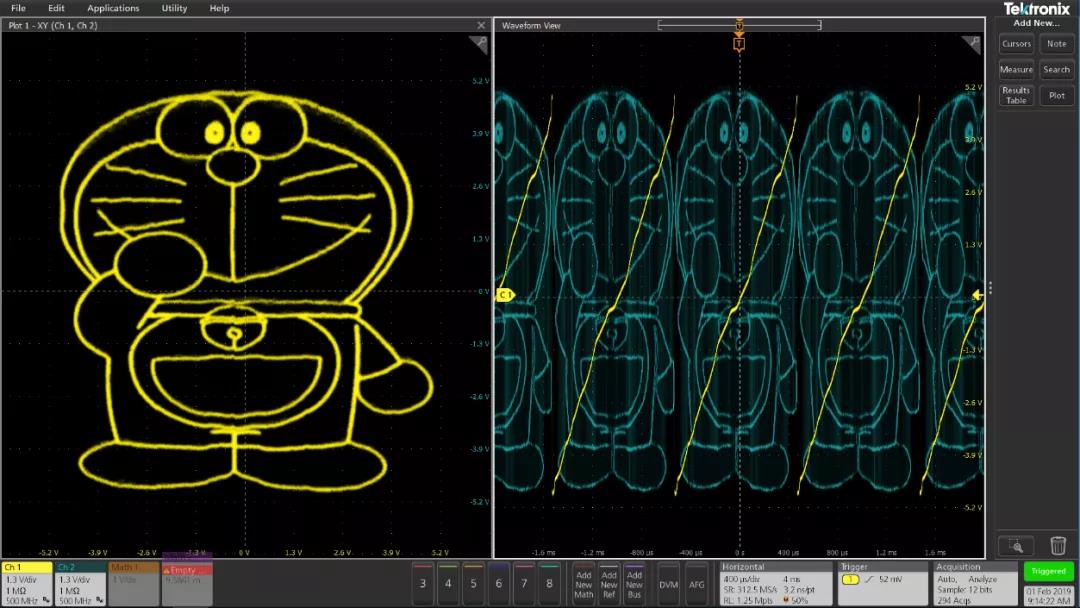Viewport: 1080px width, 608px height.
Task: Click the Add New Math button
Action: point(583,584)
